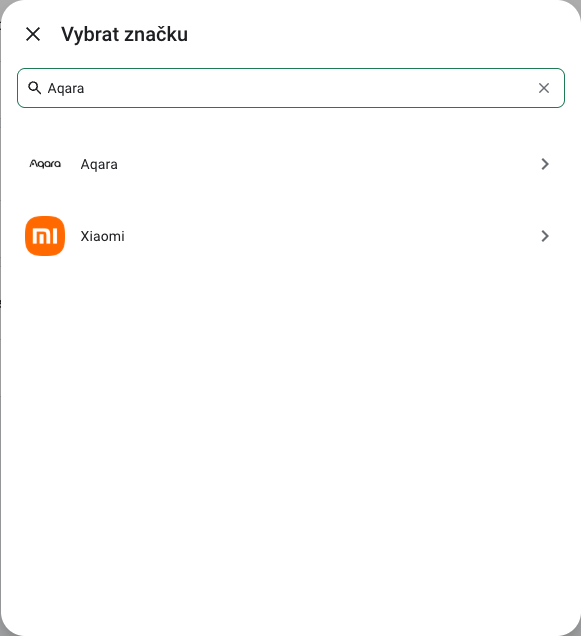Click the Aqara brand logo
The image size is (581, 636).
pyautogui.click(x=45, y=164)
